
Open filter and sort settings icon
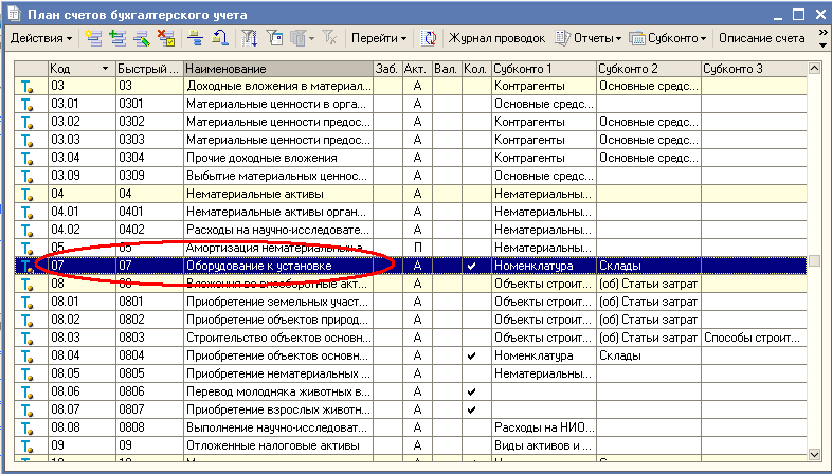click(249, 38)
